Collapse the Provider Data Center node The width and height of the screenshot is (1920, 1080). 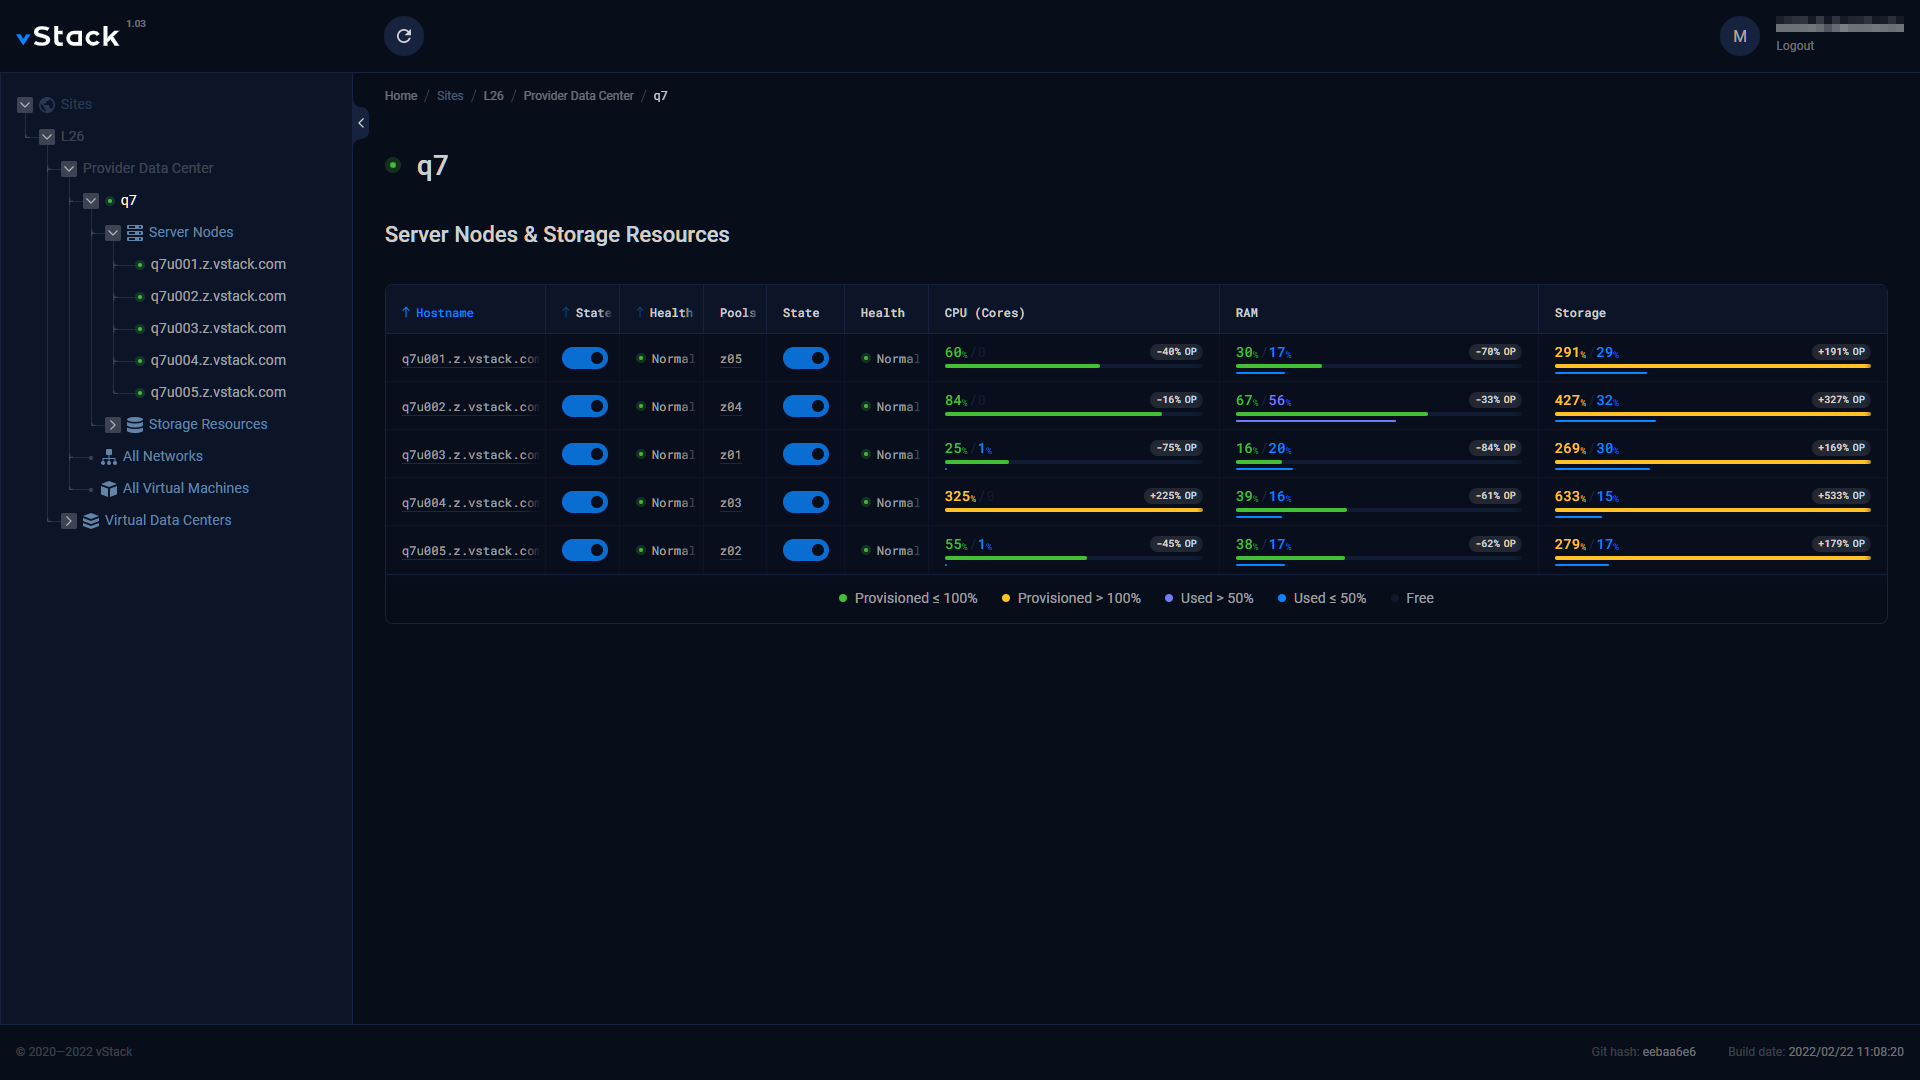69,169
